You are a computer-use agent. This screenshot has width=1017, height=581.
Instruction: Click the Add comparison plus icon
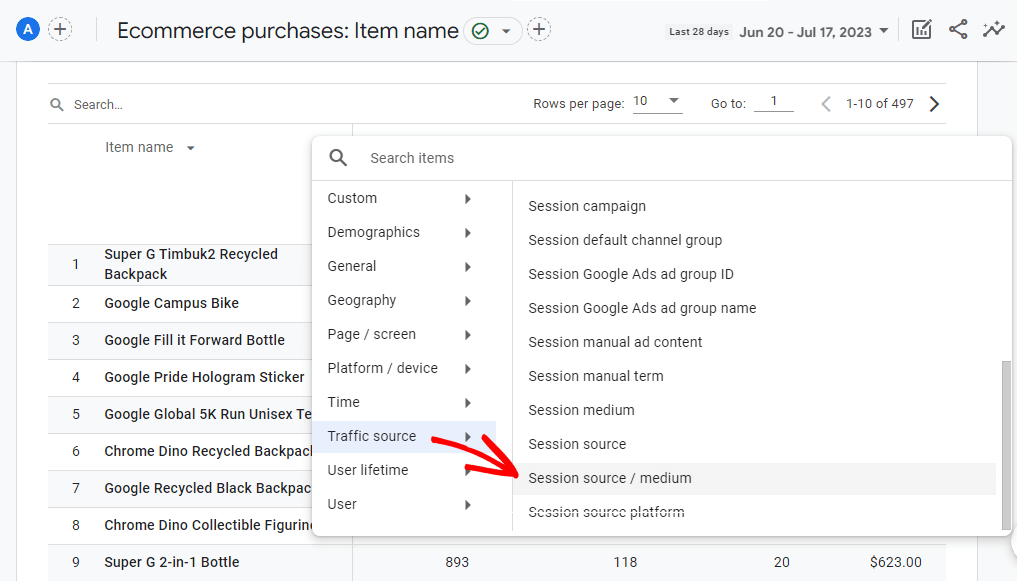pyautogui.click(x=538, y=29)
